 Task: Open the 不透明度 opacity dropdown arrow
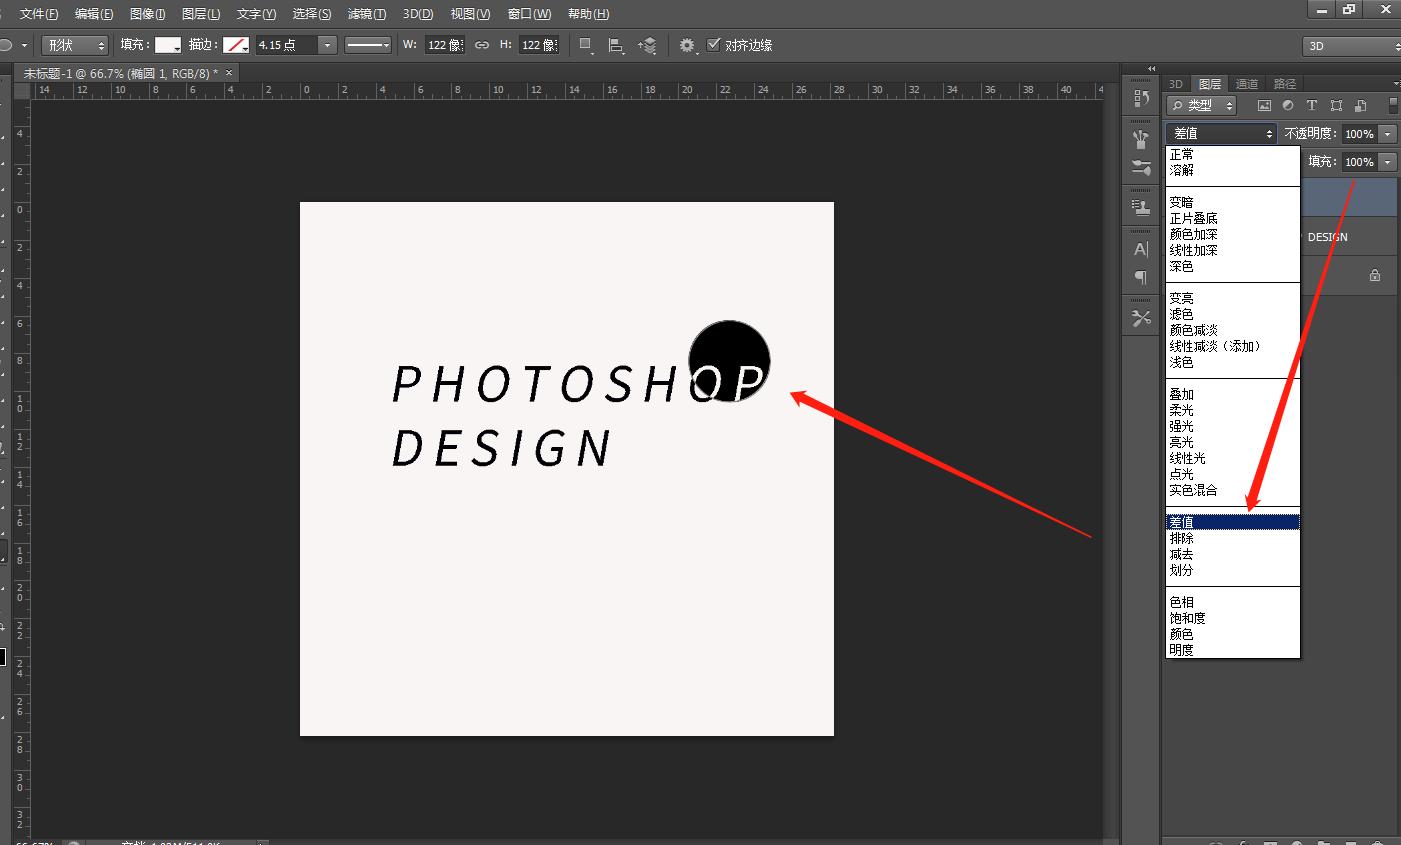pos(1388,134)
